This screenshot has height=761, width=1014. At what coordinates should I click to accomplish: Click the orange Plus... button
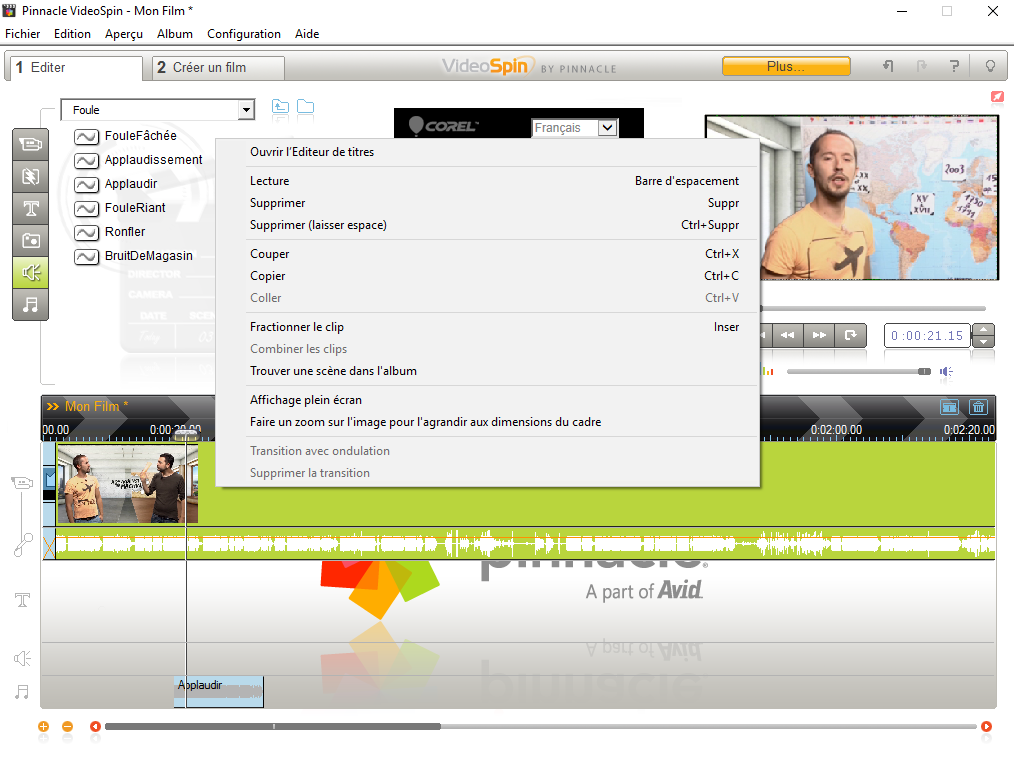[786, 66]
